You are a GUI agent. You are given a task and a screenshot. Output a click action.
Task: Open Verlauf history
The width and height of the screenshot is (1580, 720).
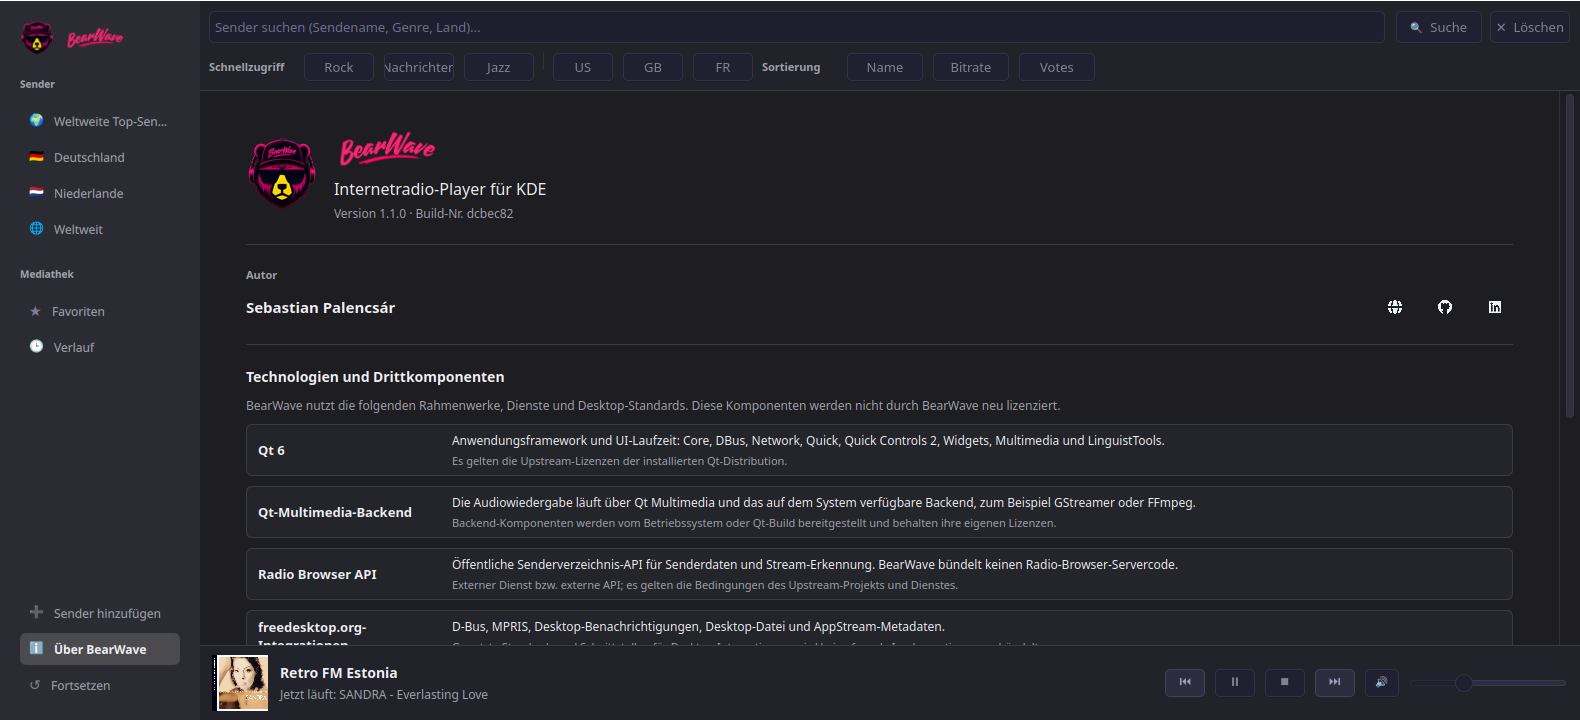pos(100,347)
